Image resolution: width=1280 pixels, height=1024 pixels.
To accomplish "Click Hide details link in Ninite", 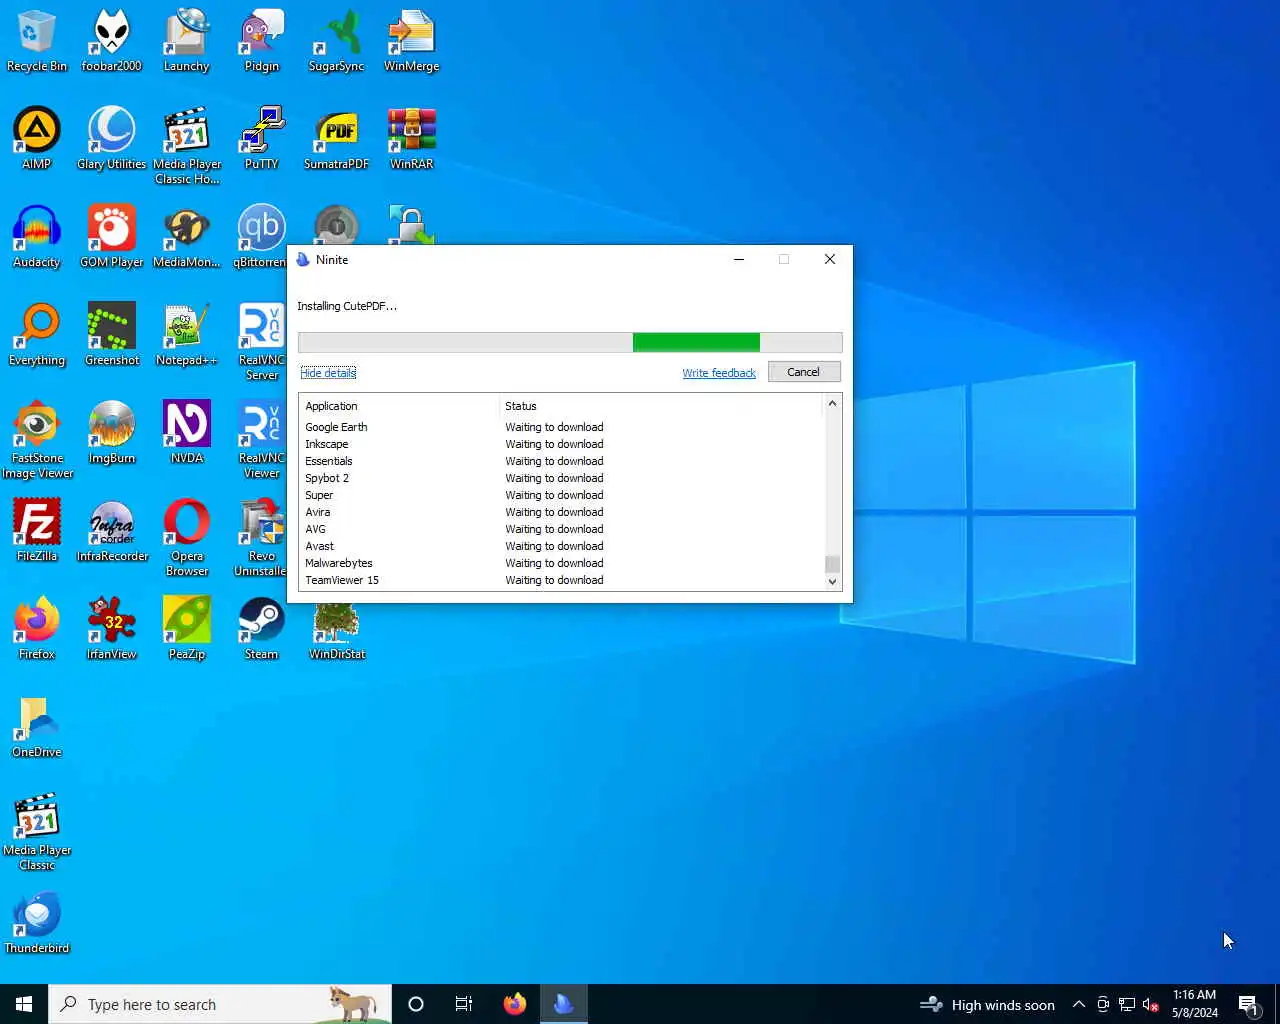I will (328, 373).
